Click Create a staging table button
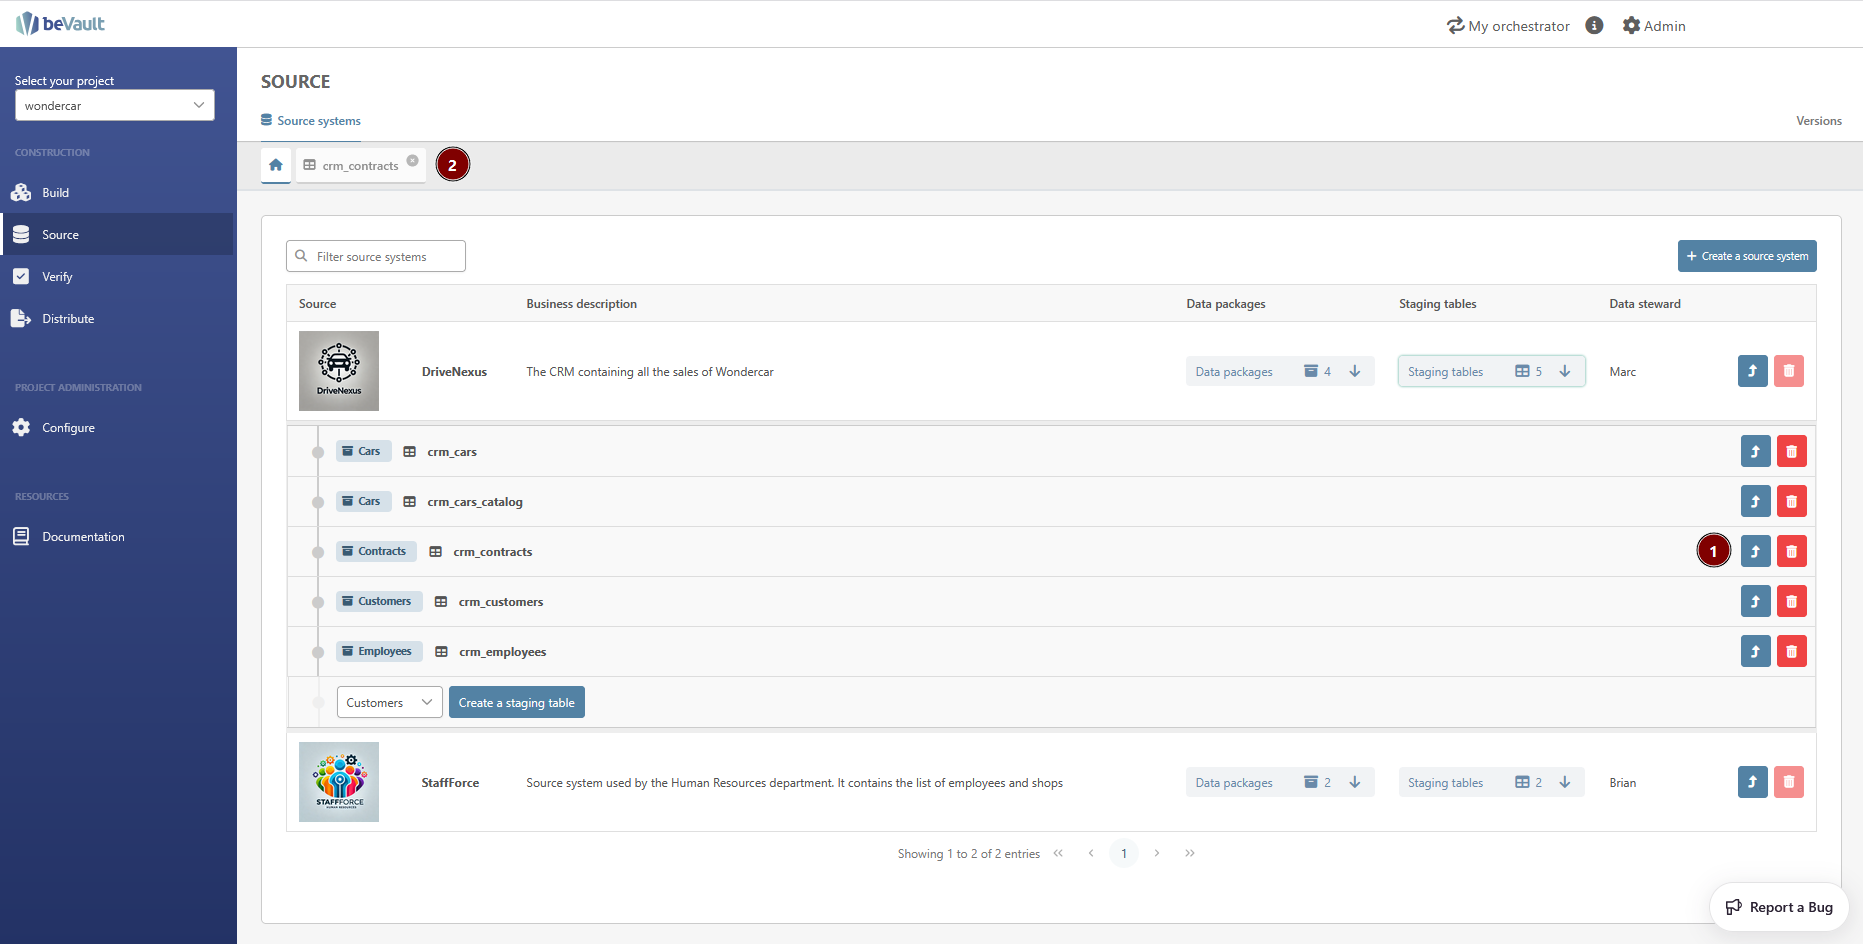The height and width of the screenshot is (944, 1863). (x=516, y=703)
